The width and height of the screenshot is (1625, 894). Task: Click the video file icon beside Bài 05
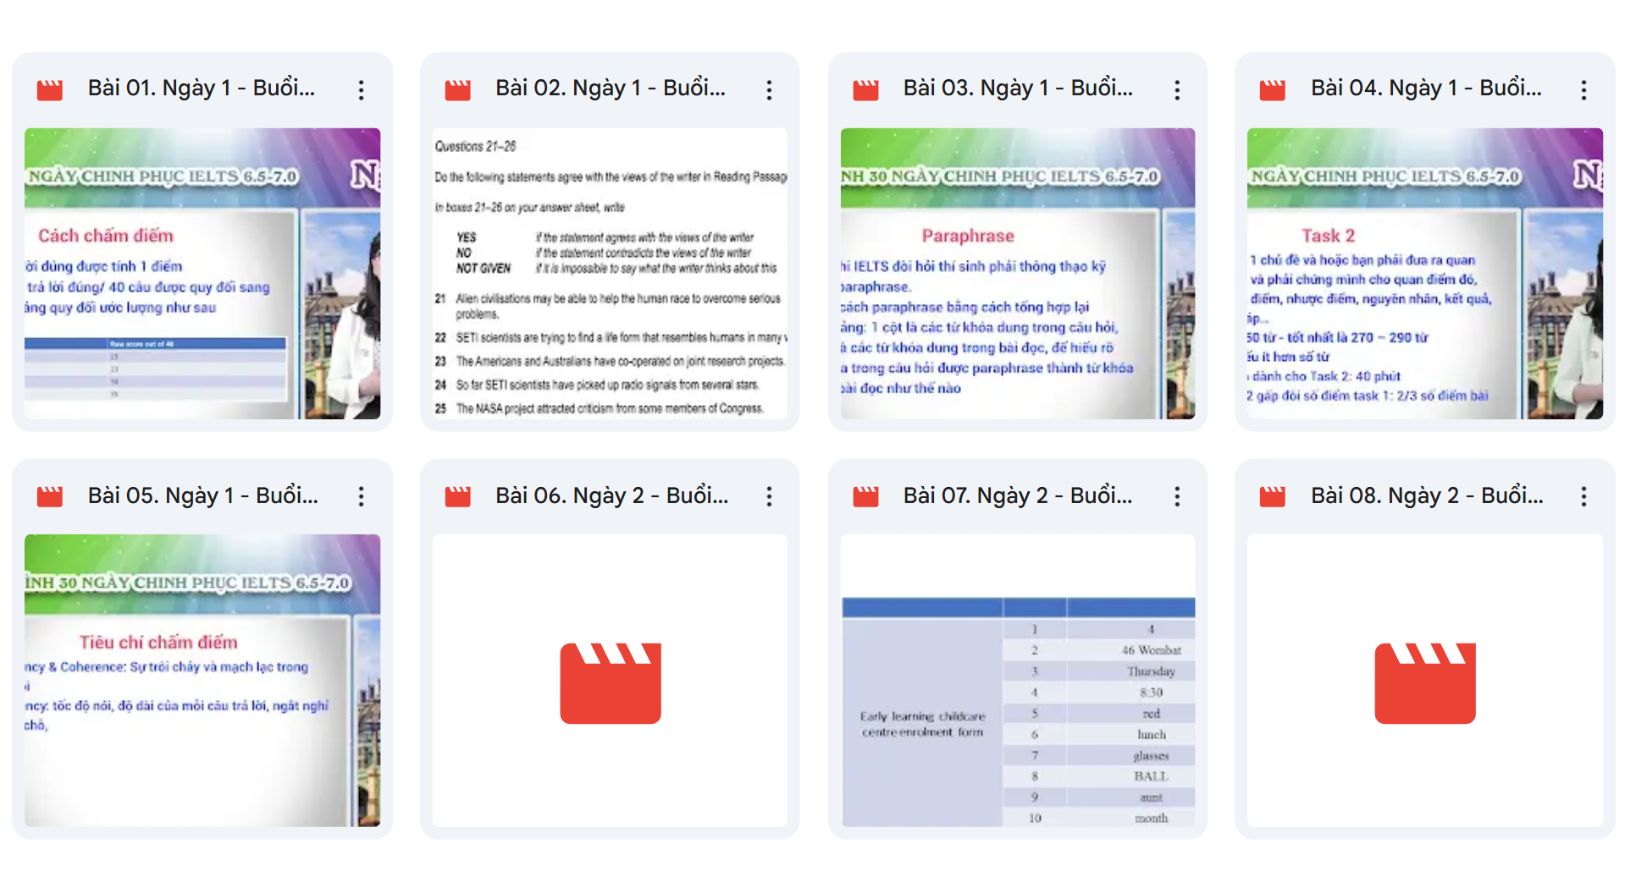(x=50, y=496)
